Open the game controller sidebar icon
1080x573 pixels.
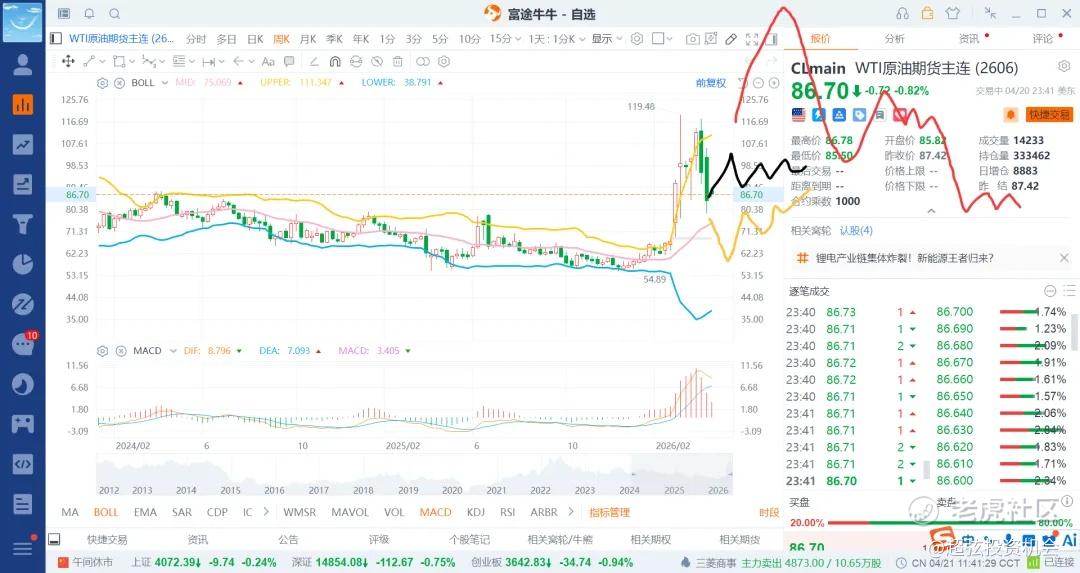(x=23, y=424)
